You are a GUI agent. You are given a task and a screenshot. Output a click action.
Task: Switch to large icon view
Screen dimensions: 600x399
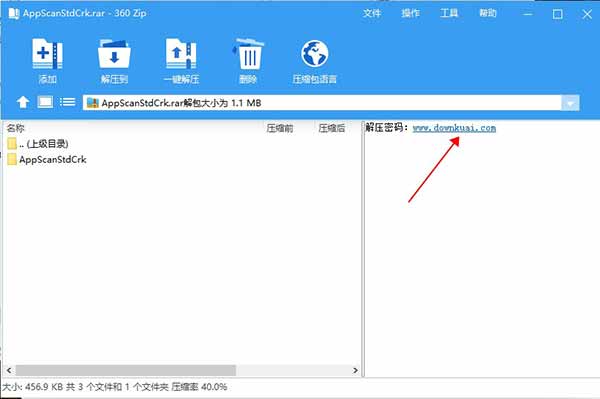pyautogui.click(x=45, y=102)
